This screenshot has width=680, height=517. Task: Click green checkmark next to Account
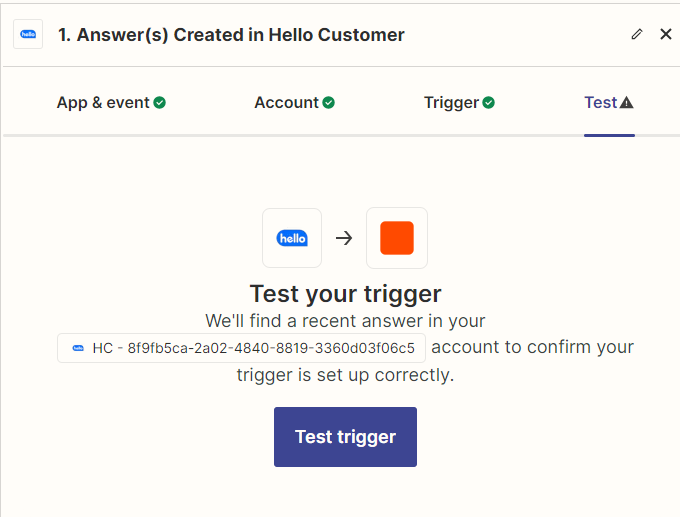point(329,102)
